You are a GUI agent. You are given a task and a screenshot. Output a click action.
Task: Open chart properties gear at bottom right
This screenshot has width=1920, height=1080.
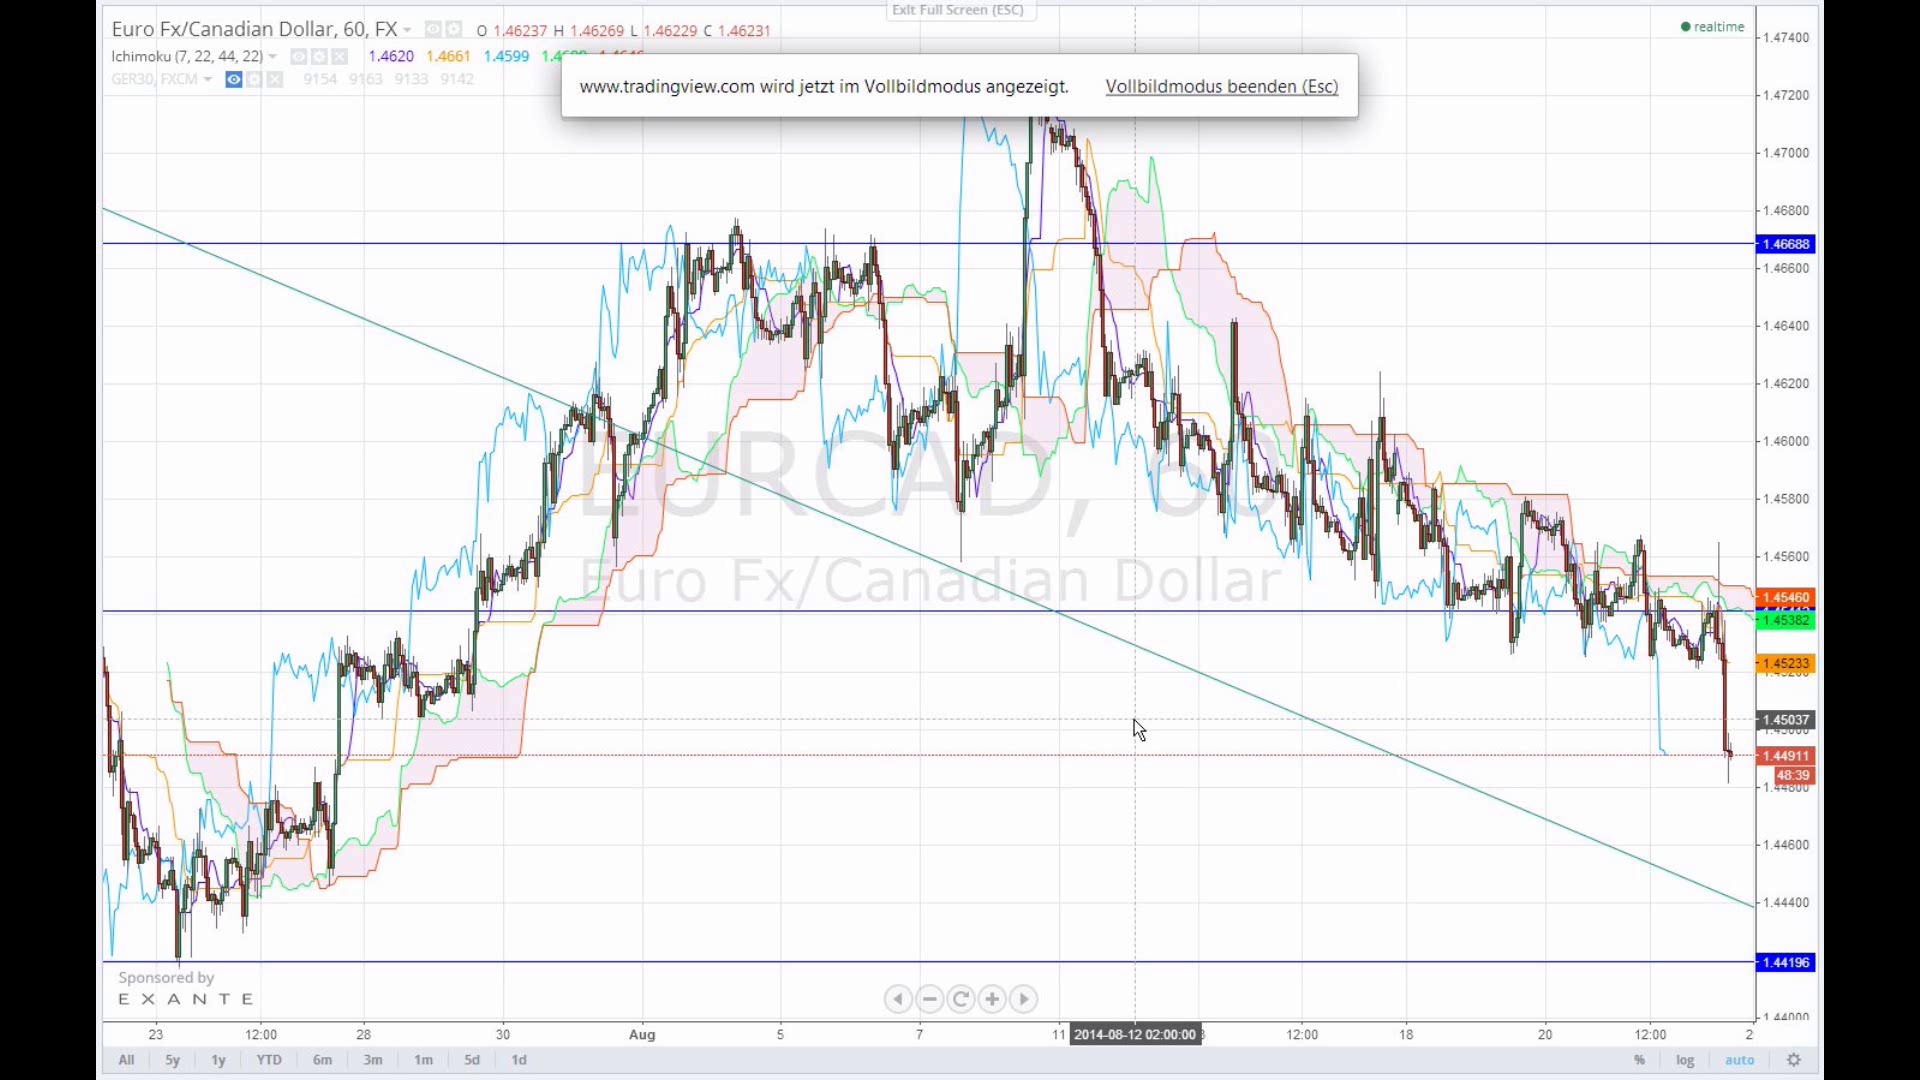coord(1794,1060)
